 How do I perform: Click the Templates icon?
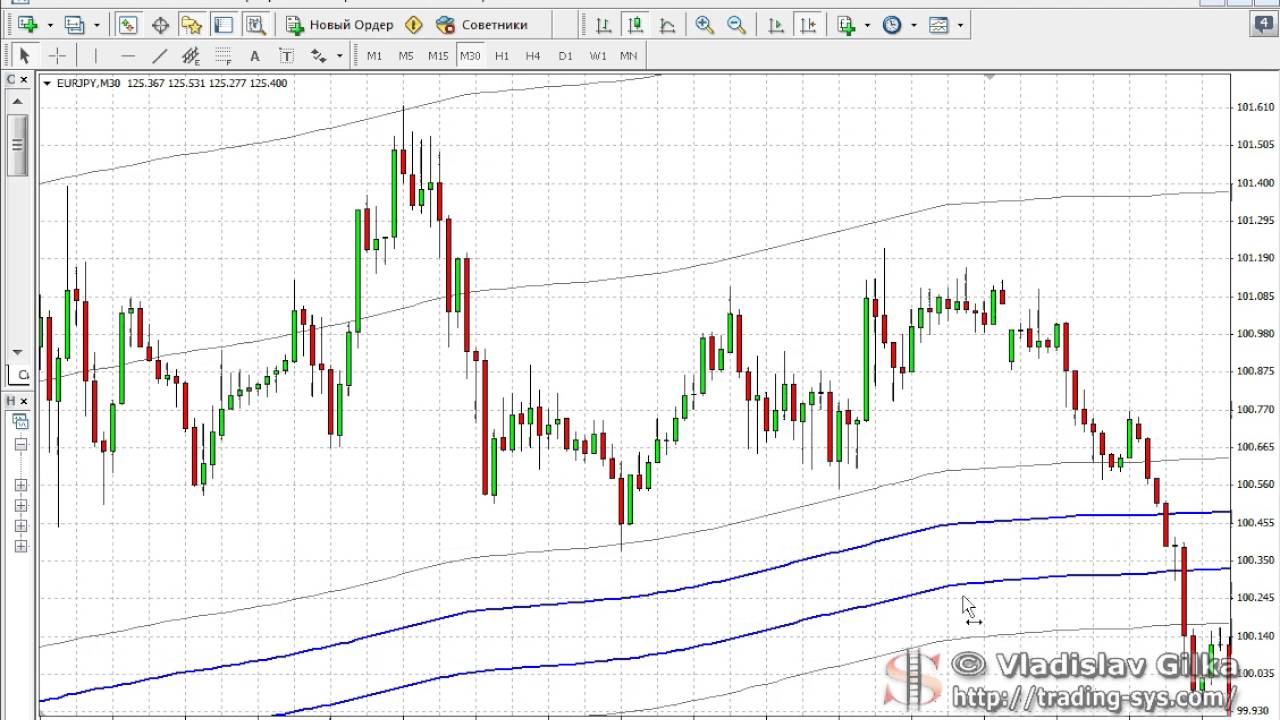[x=938, y=25]
